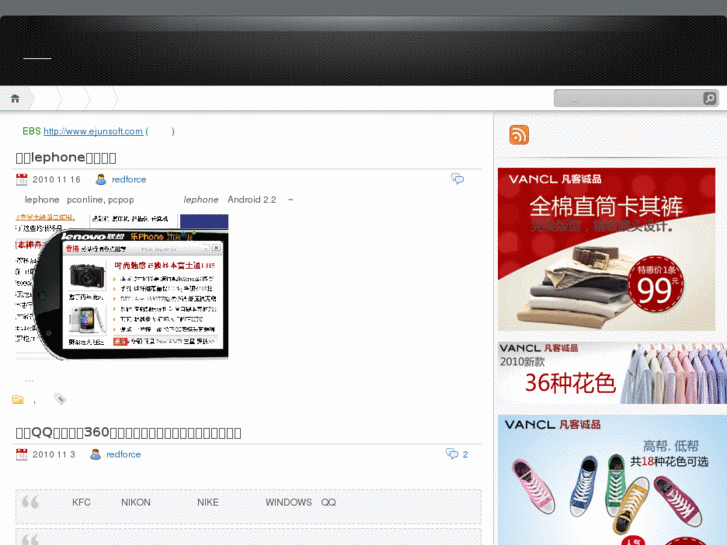Click the user icon on lephone post
This screenshot has height=545, width=727.
pyautogui.click(x=101, y=180)
